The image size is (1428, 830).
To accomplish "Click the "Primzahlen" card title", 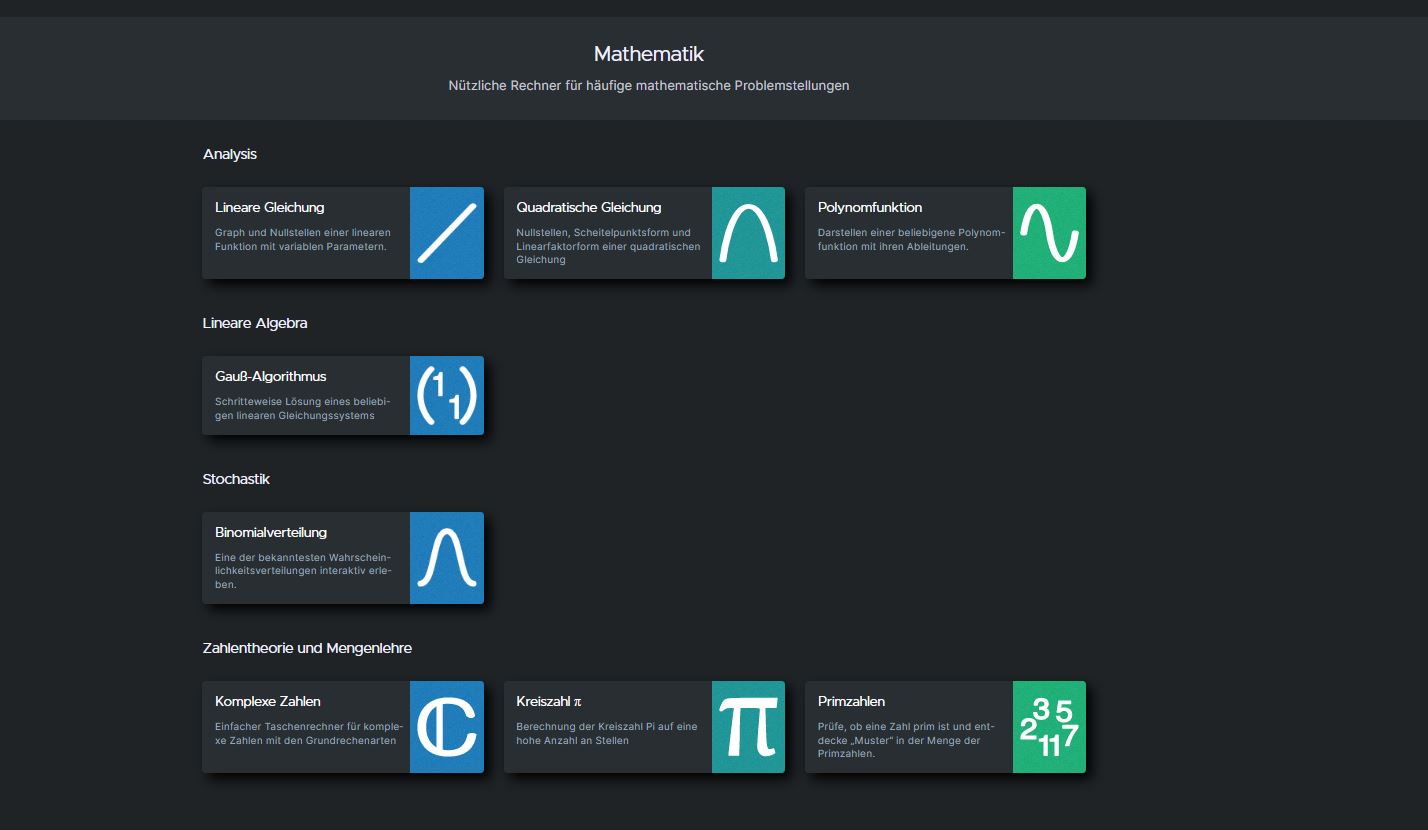I will click(x=851, y=702).
